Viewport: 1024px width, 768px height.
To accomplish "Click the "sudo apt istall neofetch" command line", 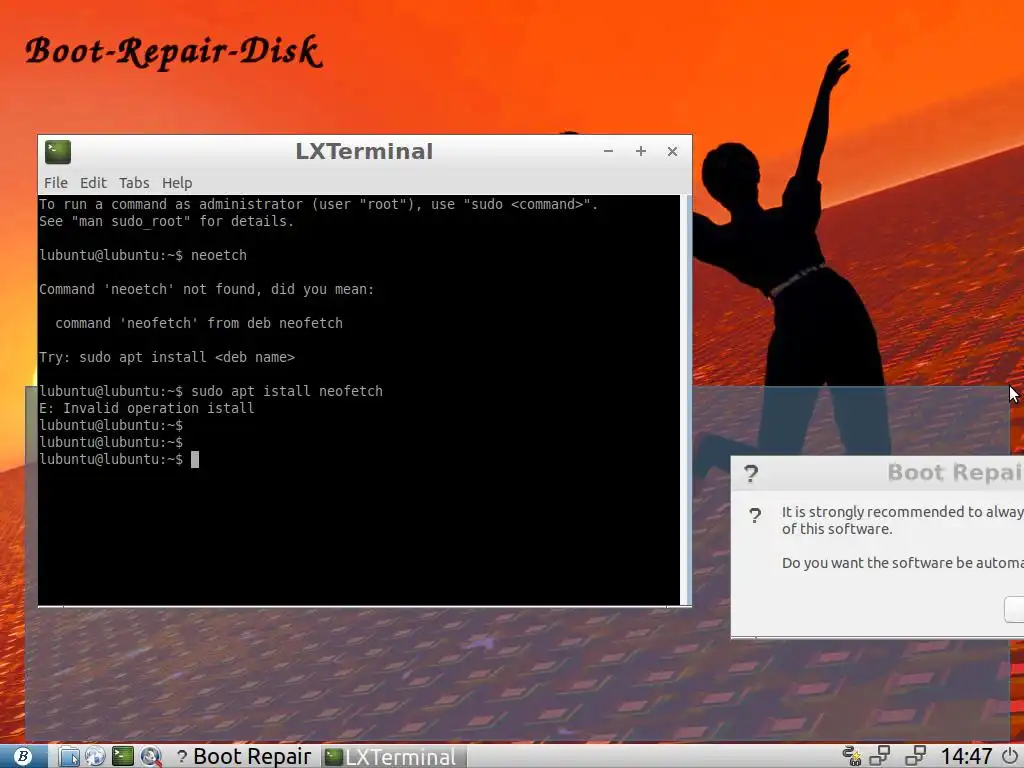I will point(211,391).
